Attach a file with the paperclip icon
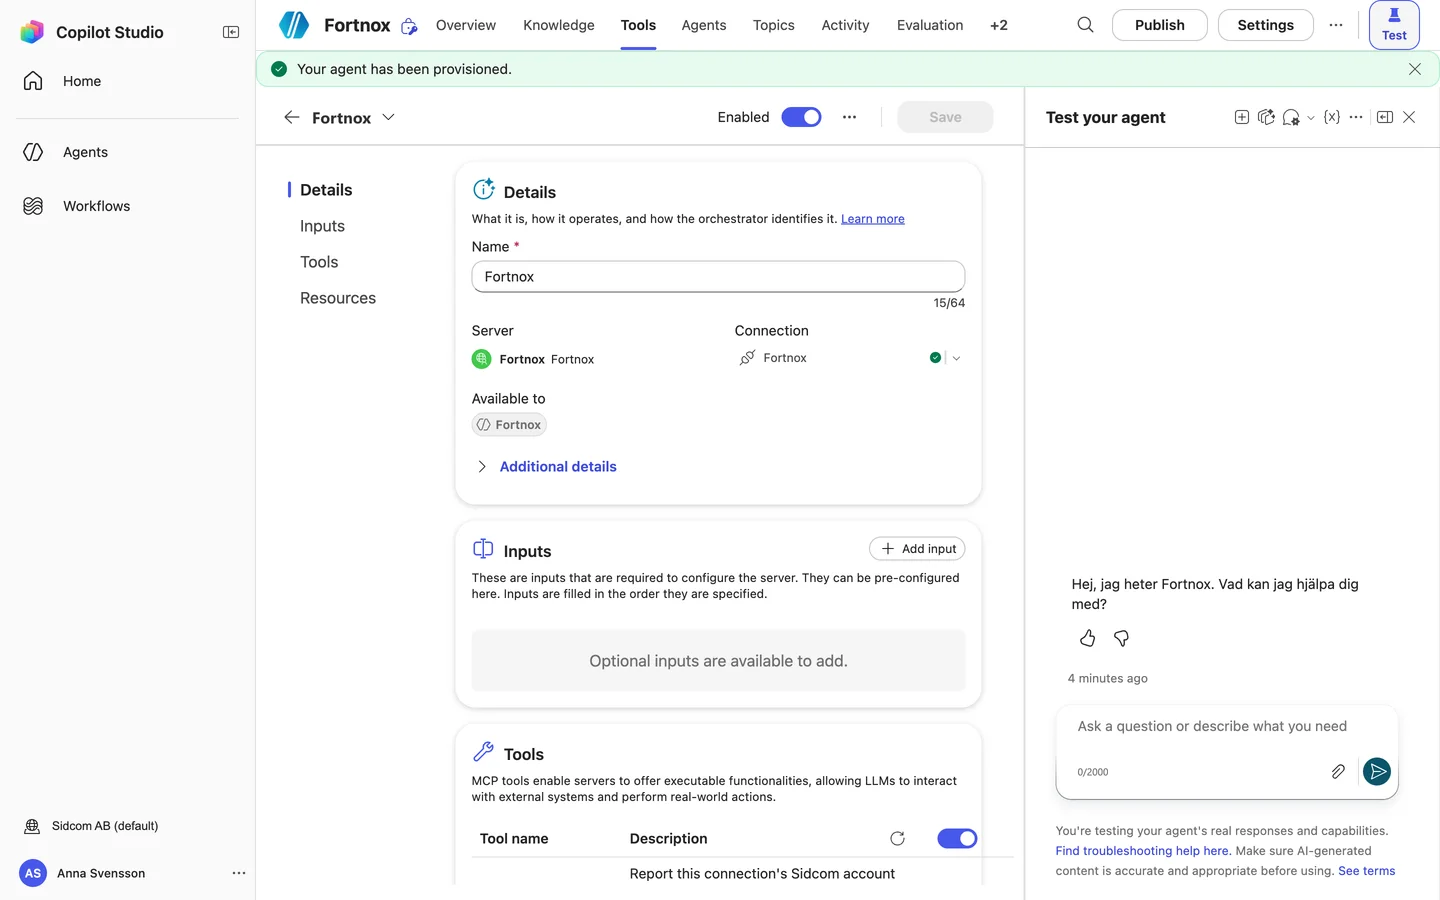Viewport: 1440px width, 900px height. tap(1338, 771)
